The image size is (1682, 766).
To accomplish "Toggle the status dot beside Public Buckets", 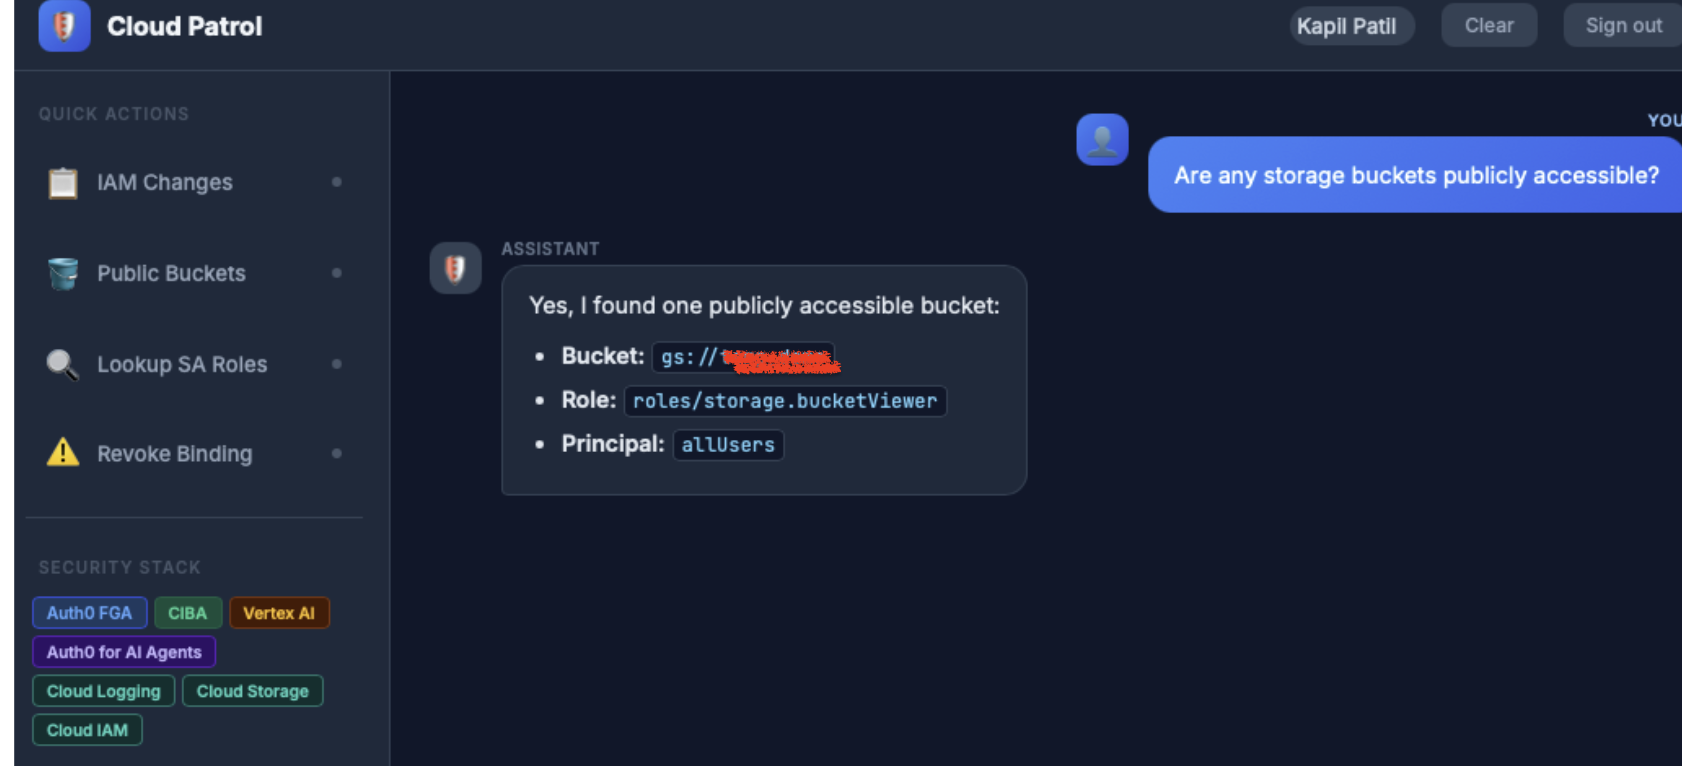I will coord(336,273).
